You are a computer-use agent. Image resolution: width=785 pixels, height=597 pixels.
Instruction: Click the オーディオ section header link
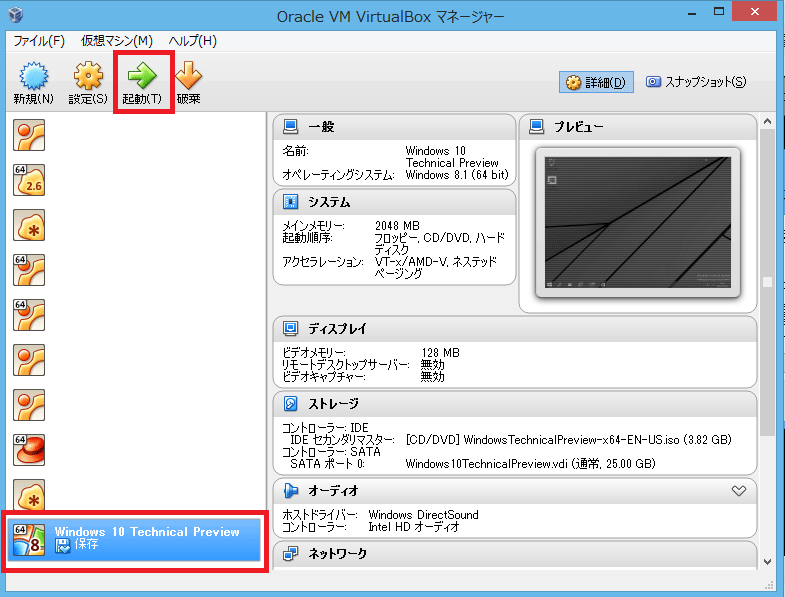(333, 491)
